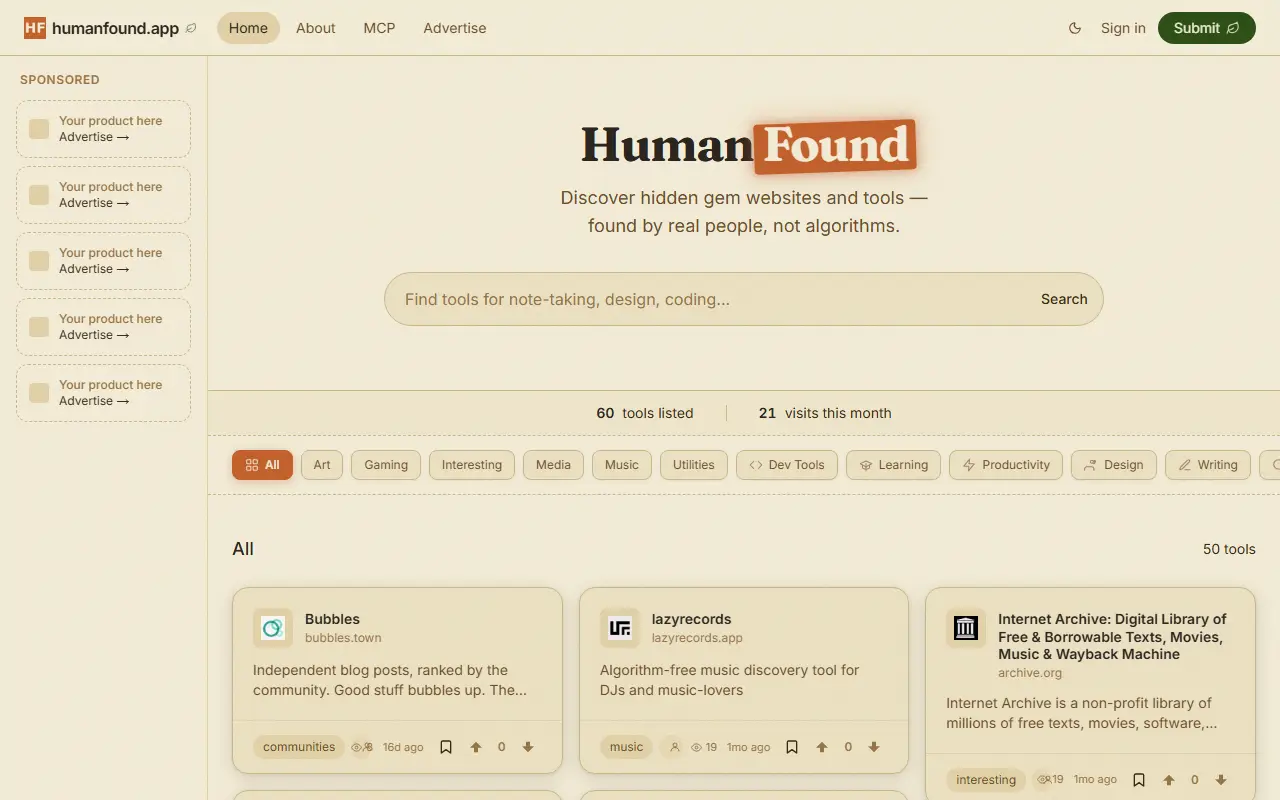This screenshot has width=1280, height=800.
Task: Downvote the Internet Archive tool
Action: pyautogui.click(x=1220, y=780)
